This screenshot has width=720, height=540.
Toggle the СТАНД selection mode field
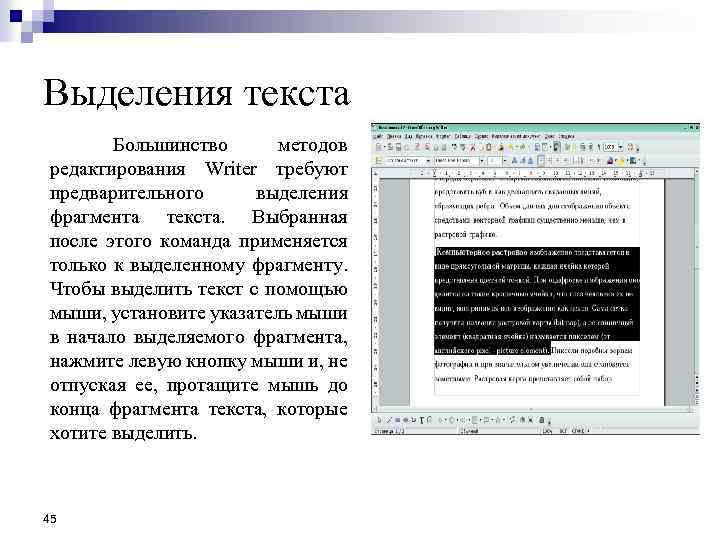coord(579,431)
